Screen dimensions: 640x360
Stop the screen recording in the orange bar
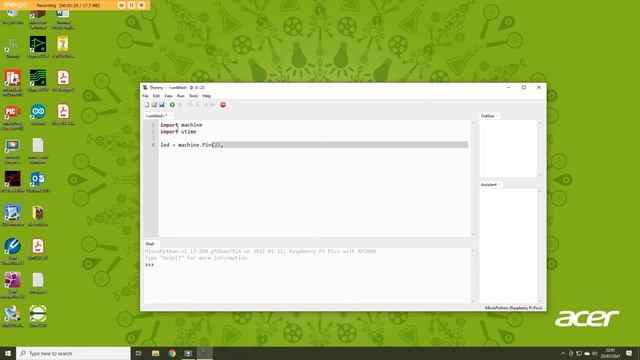coord(142,5)
